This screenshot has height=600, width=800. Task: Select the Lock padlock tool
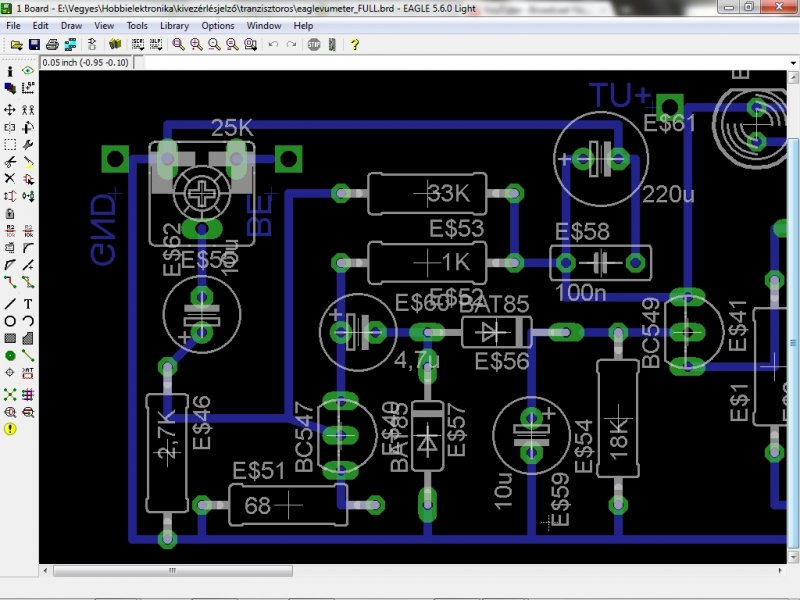pos(10,213)
